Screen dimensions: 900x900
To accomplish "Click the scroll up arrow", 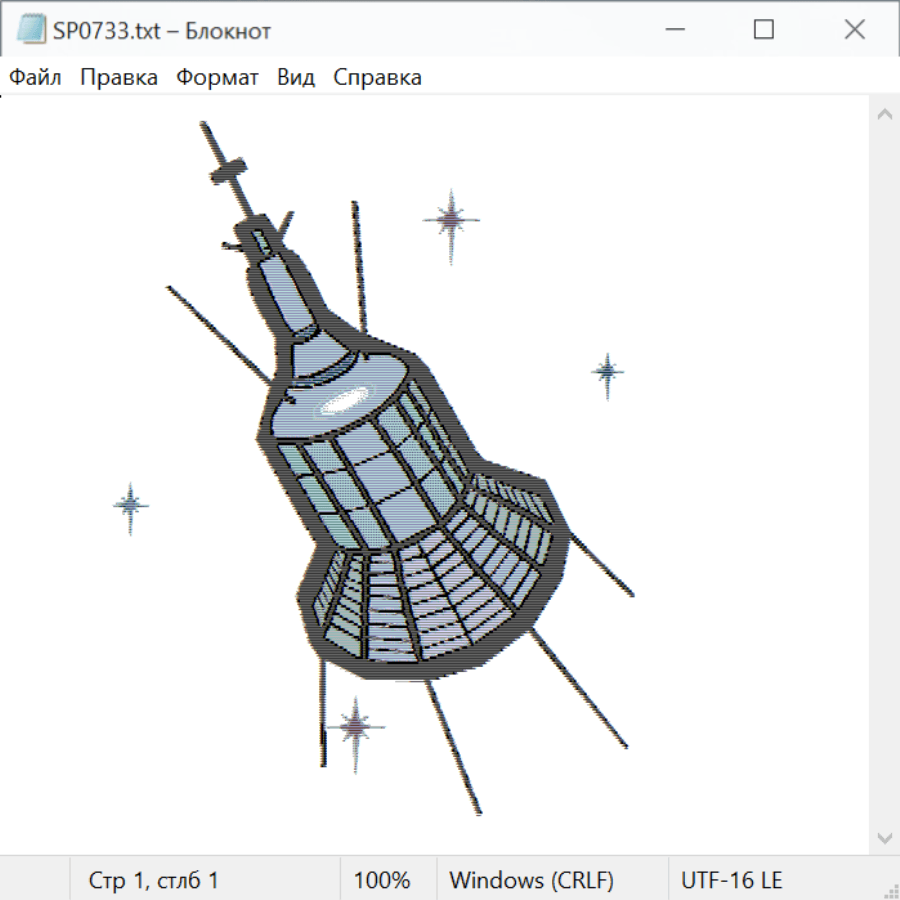I will click(x=884, y=115).
